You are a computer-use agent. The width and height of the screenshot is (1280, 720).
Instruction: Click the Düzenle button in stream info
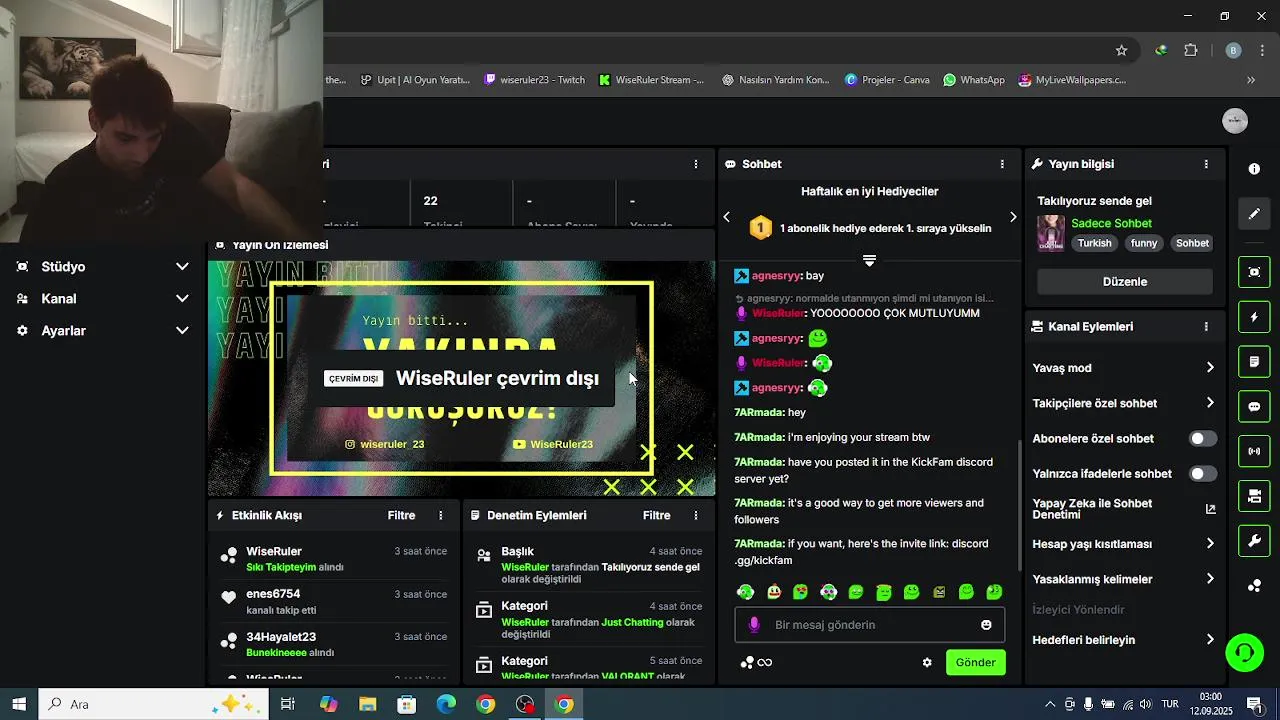point(1125,282)
